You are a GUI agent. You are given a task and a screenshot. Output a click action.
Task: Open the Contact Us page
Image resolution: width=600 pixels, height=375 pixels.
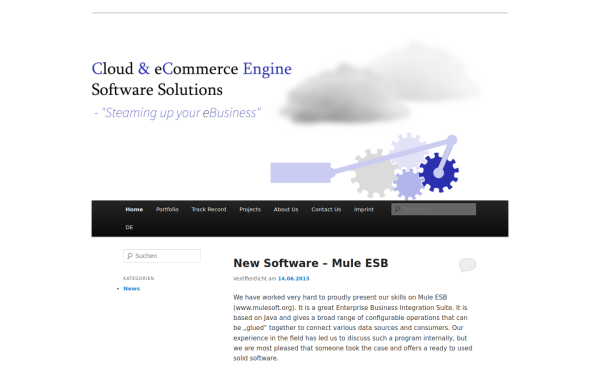326,209
